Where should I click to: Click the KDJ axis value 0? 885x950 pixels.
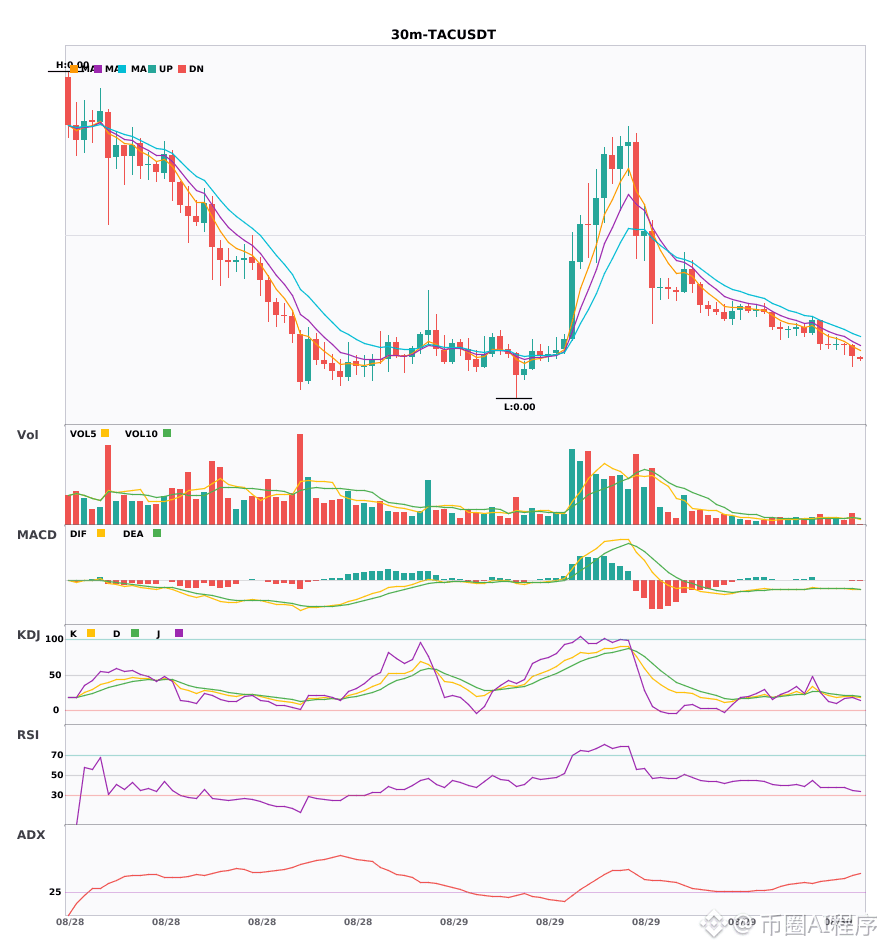point(56,710)
